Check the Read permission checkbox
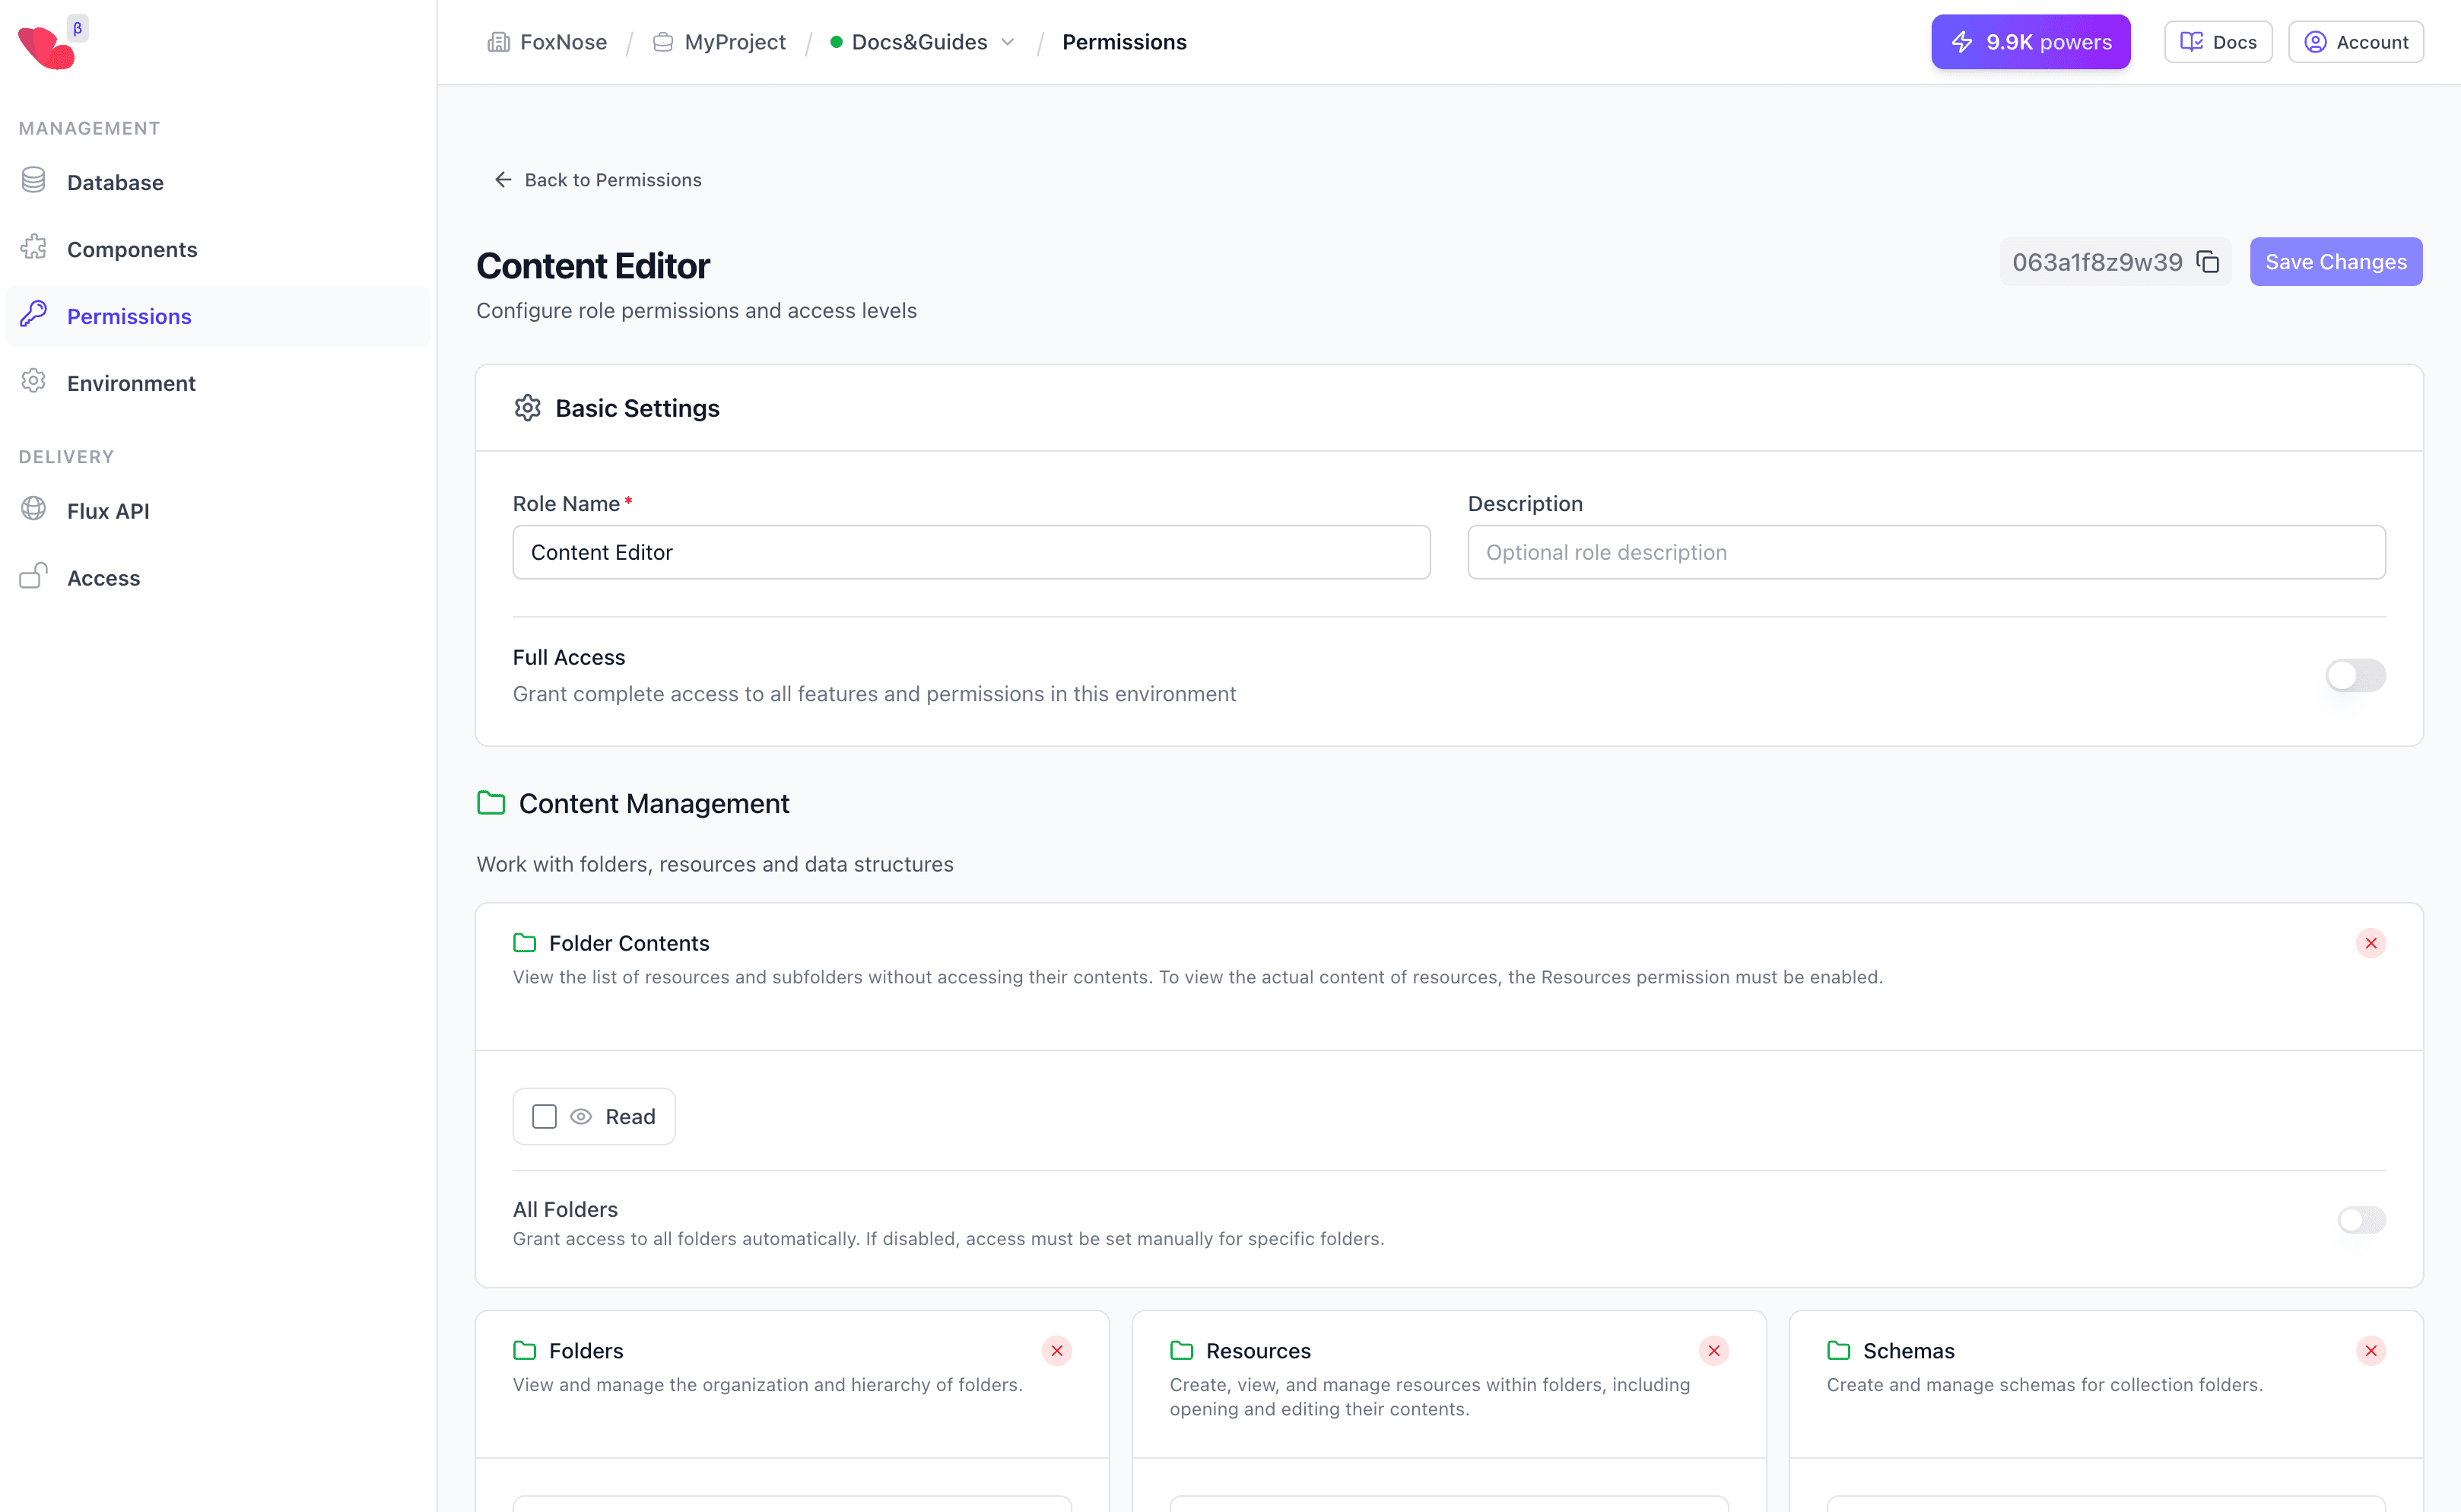The width and height of the screenshot is (2461, 1512). coord(544,1116)
